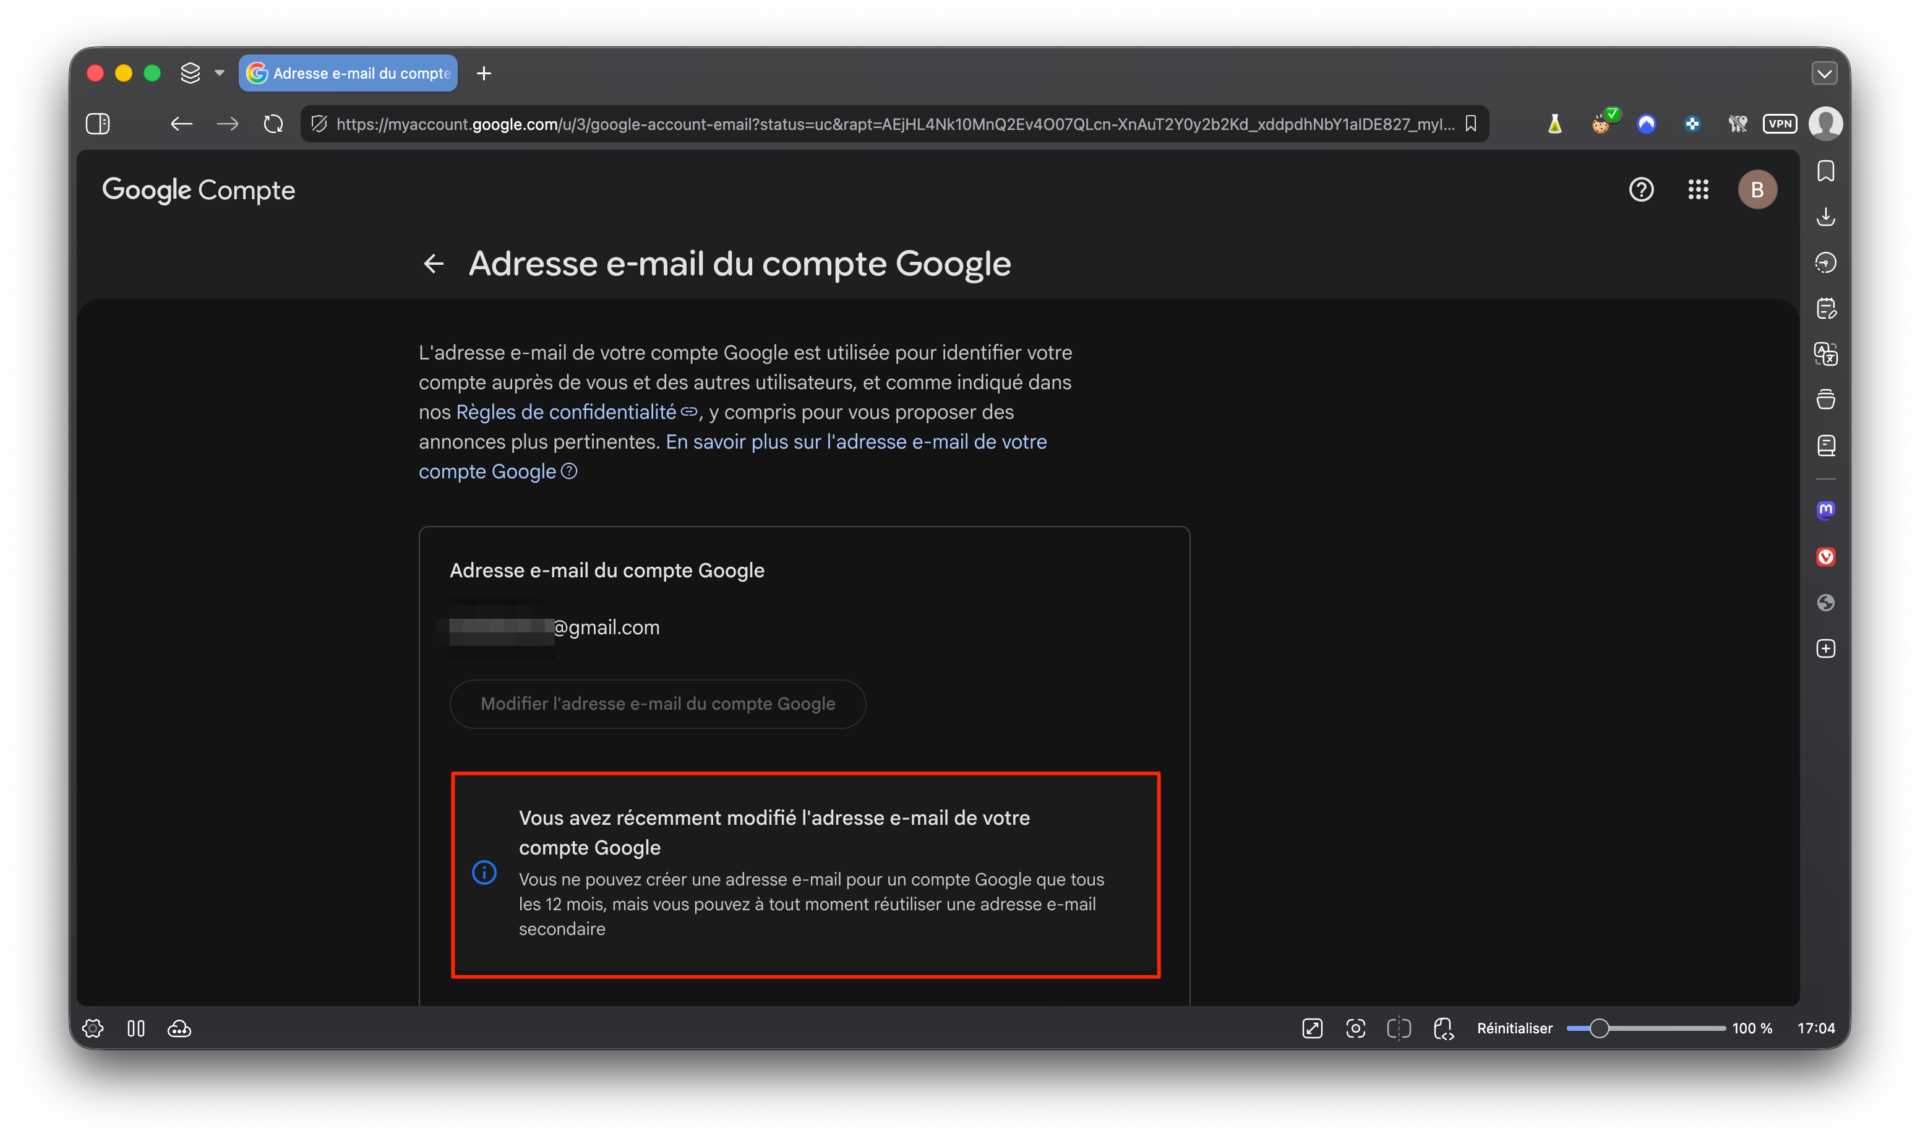Click Modifier l'adresse e-mail du compte Google

point(658,704)
